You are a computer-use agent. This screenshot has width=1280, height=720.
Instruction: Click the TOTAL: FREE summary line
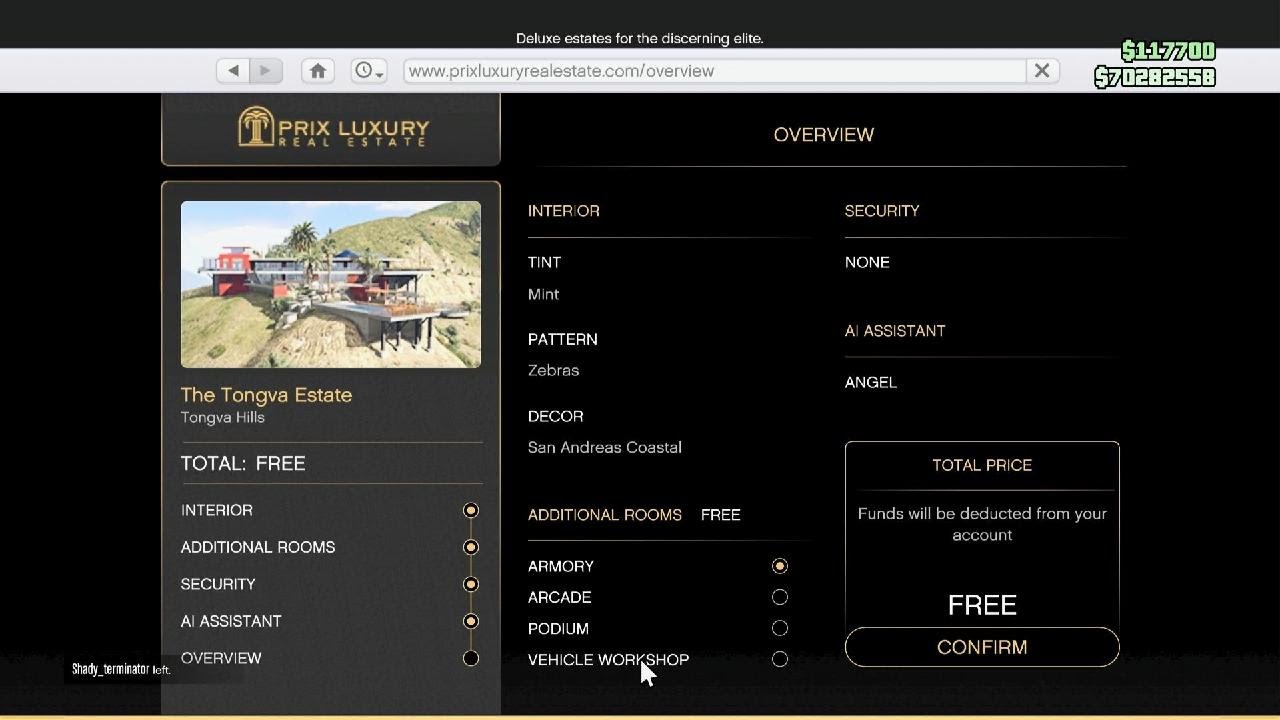click(x=243, y=463)
